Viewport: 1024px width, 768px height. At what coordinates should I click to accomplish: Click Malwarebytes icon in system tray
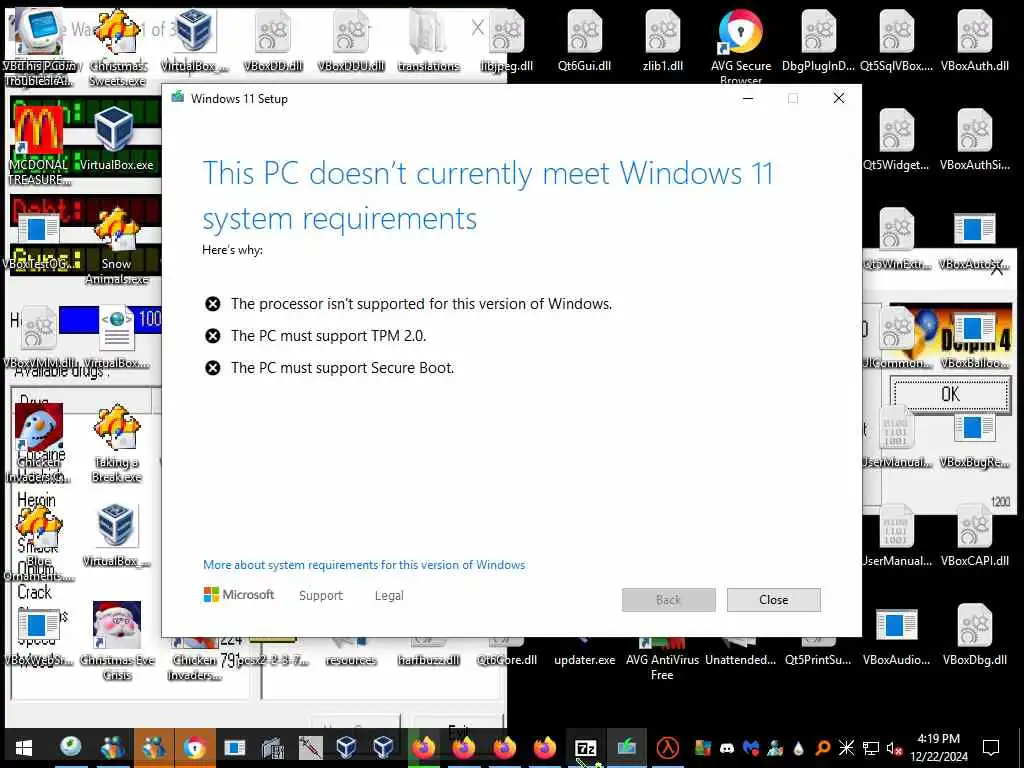751,748
